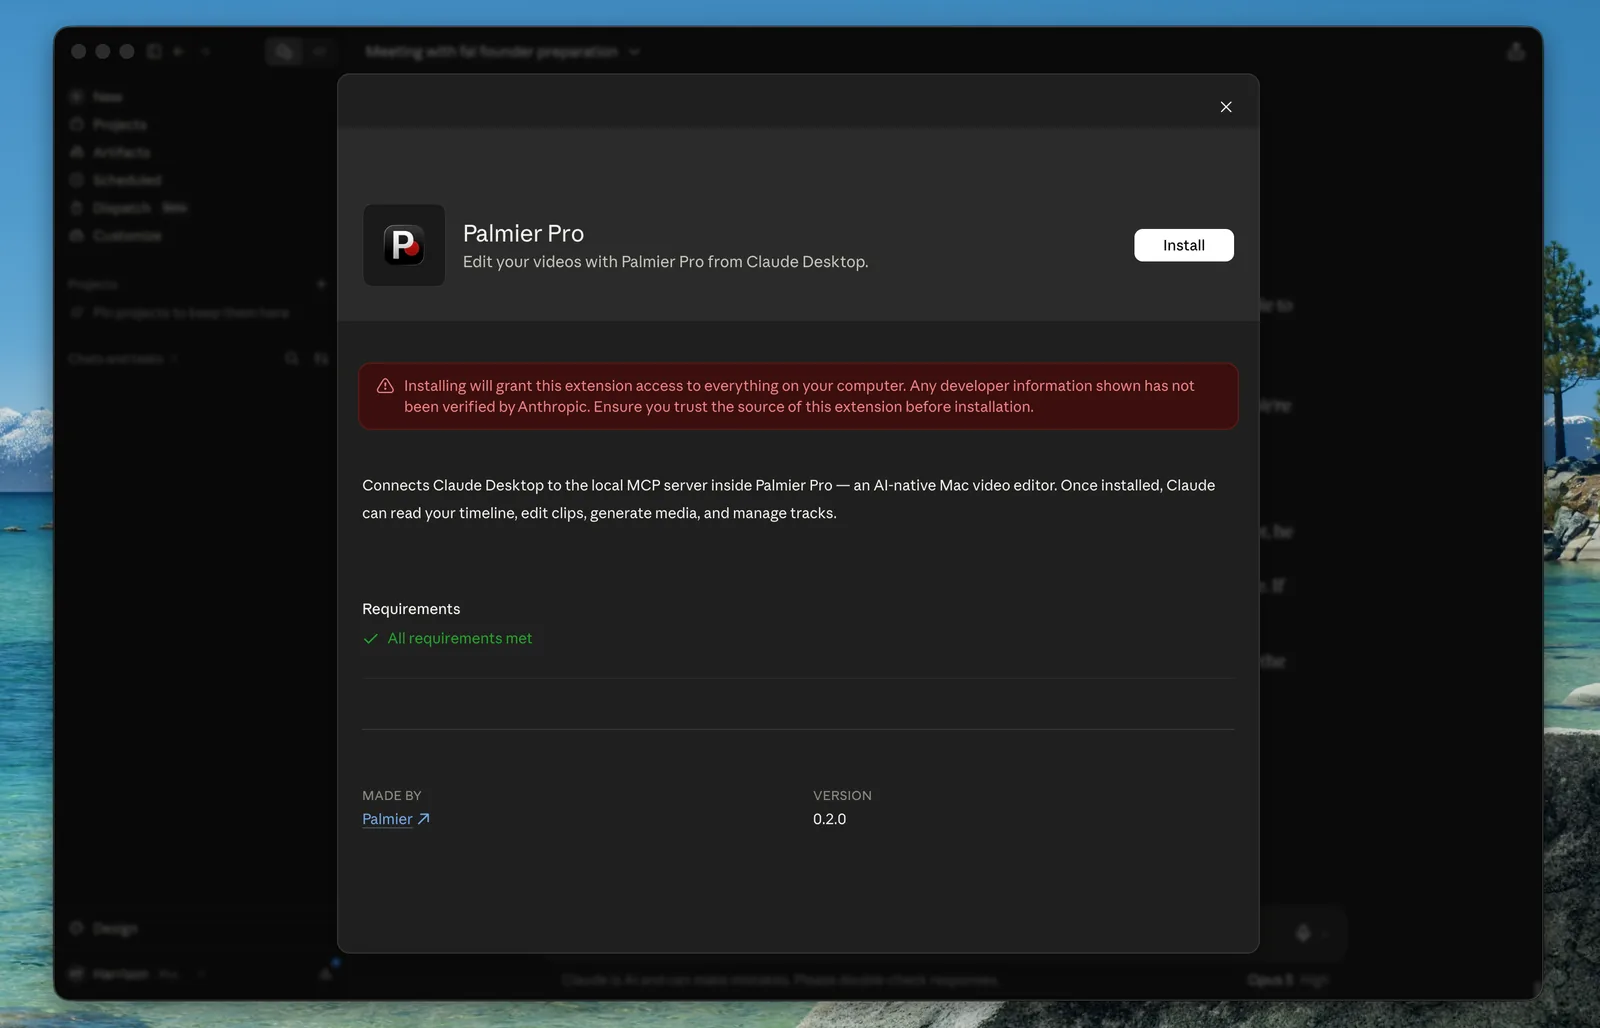
Task: Click the microphone icon in the background chat input
Action: click(1303, 933)
